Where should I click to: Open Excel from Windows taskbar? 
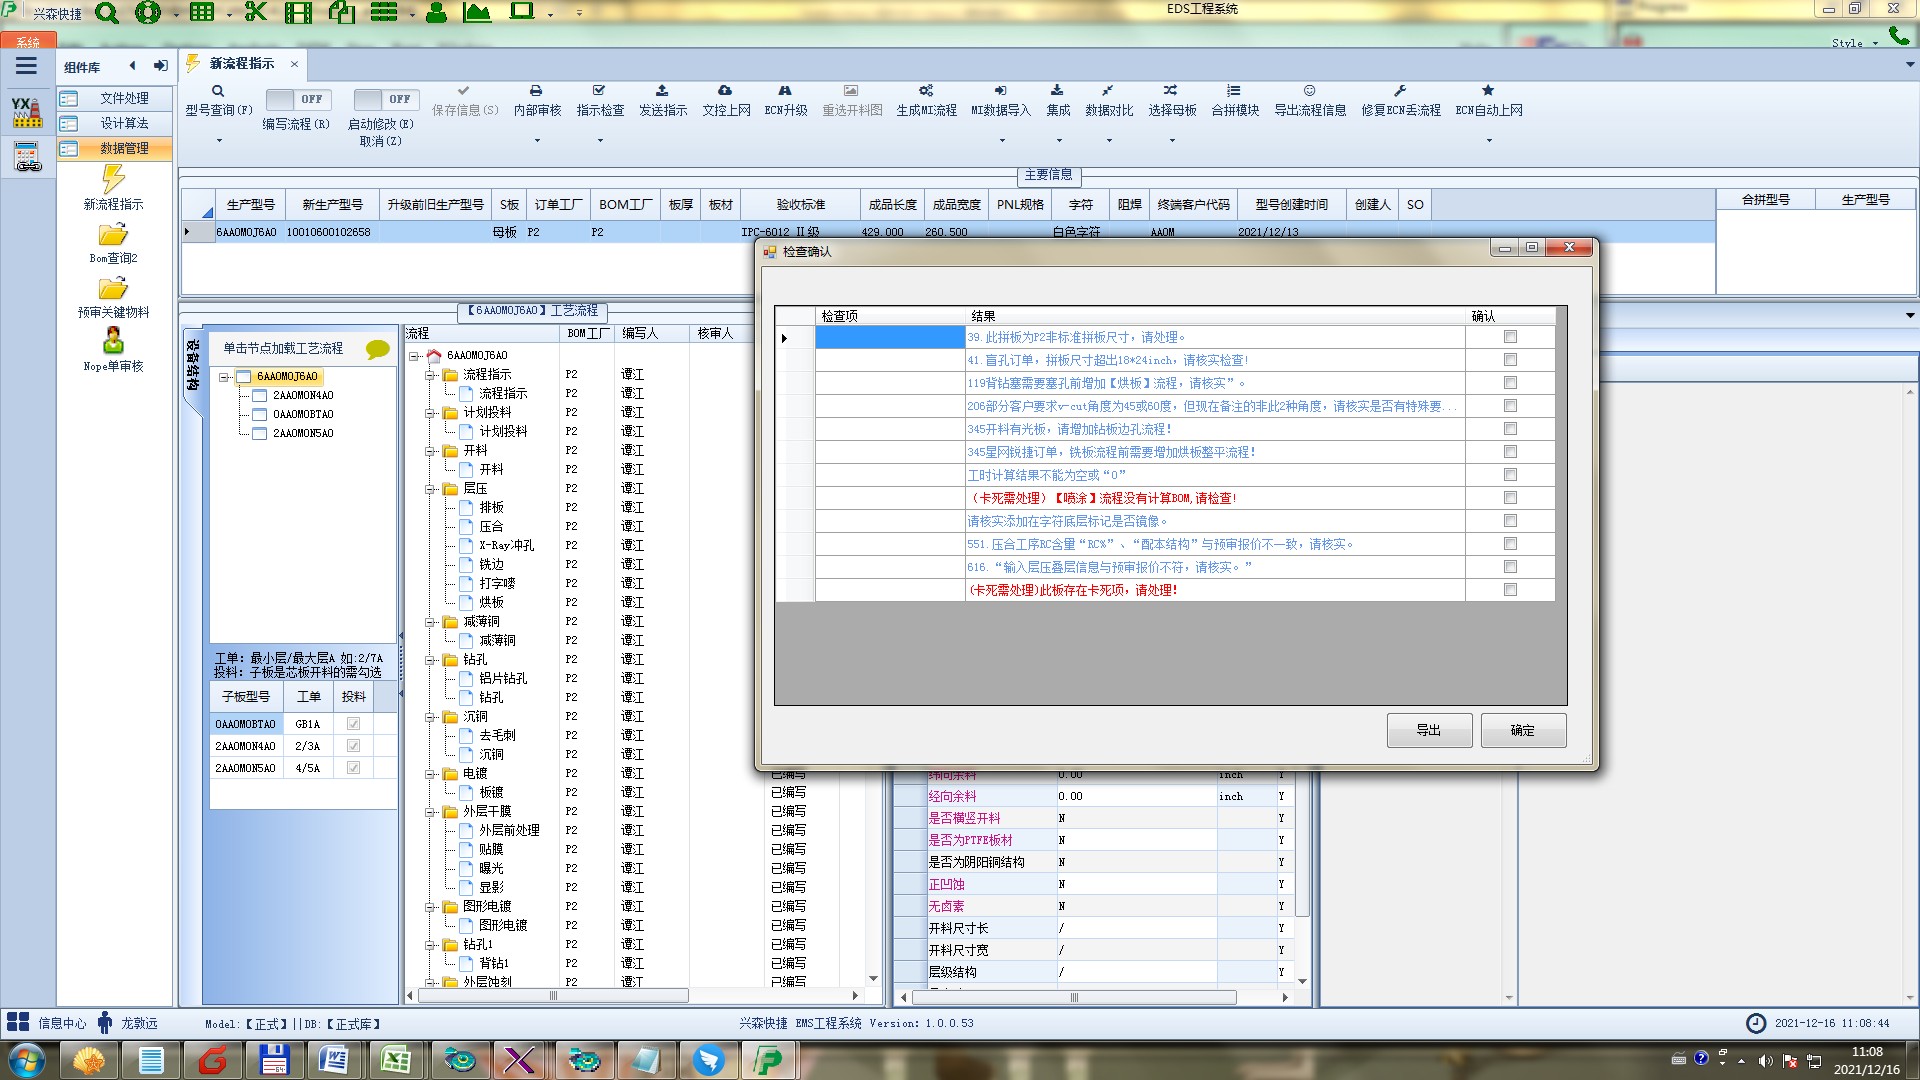pos(396,1060)
